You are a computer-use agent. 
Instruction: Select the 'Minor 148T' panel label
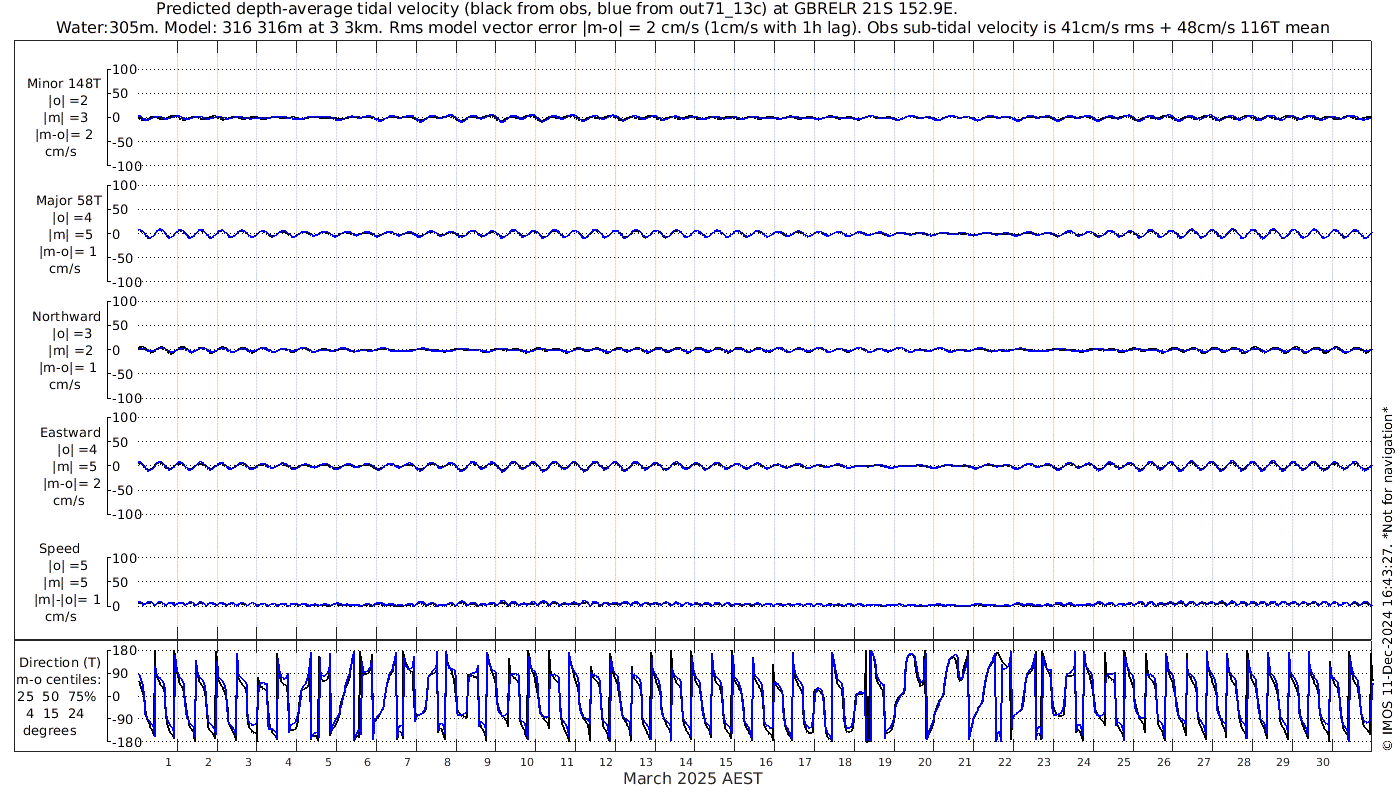pos(64,84)
